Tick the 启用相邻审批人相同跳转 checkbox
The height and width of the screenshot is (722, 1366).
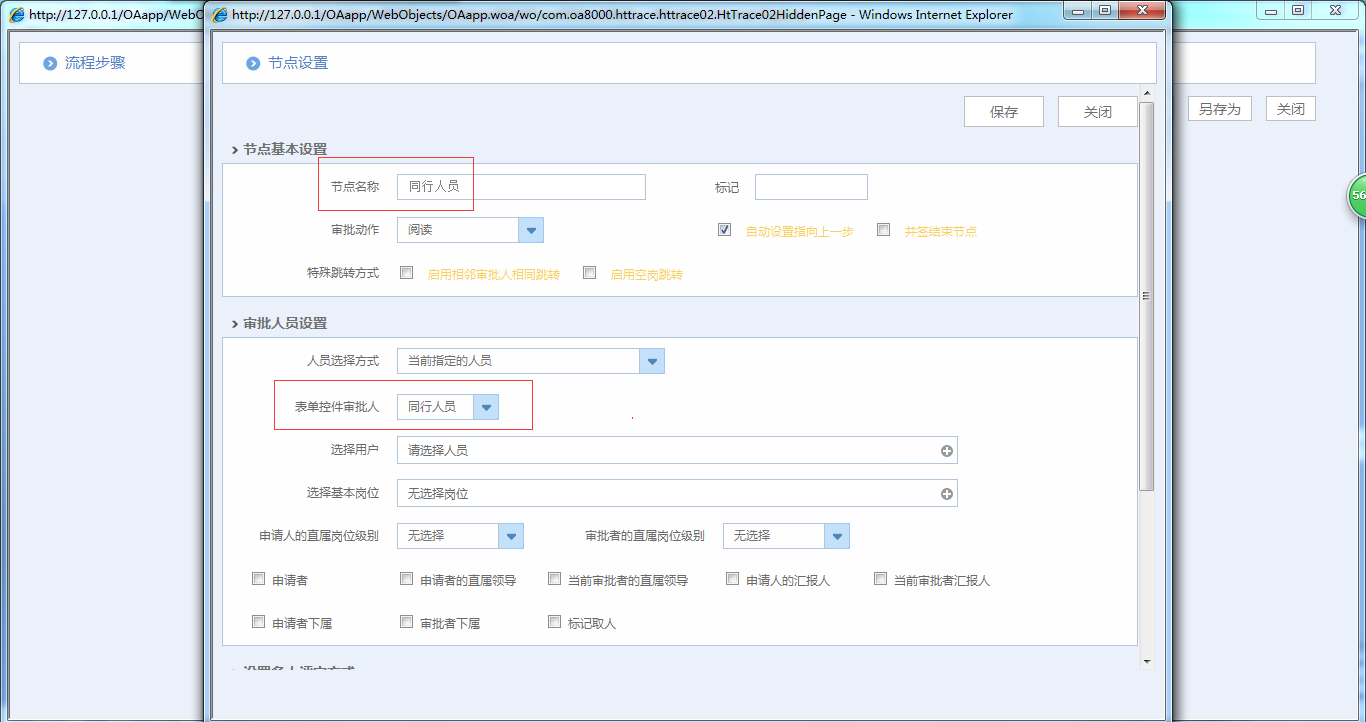coord(406,273)
